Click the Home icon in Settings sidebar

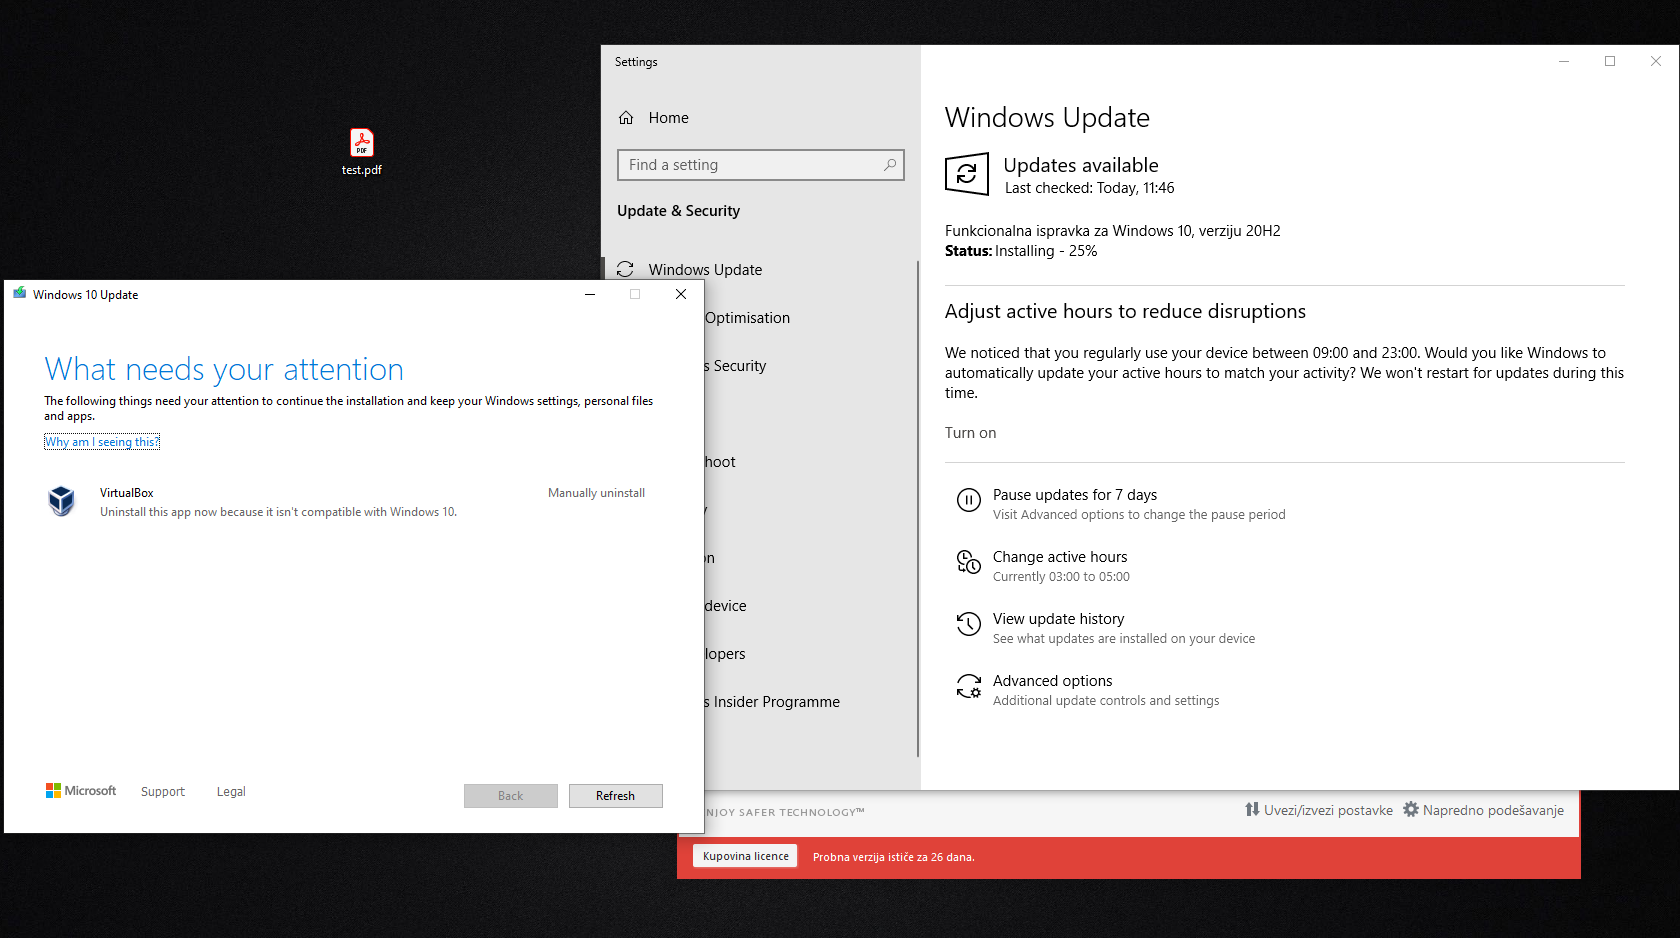pos(626,118)
